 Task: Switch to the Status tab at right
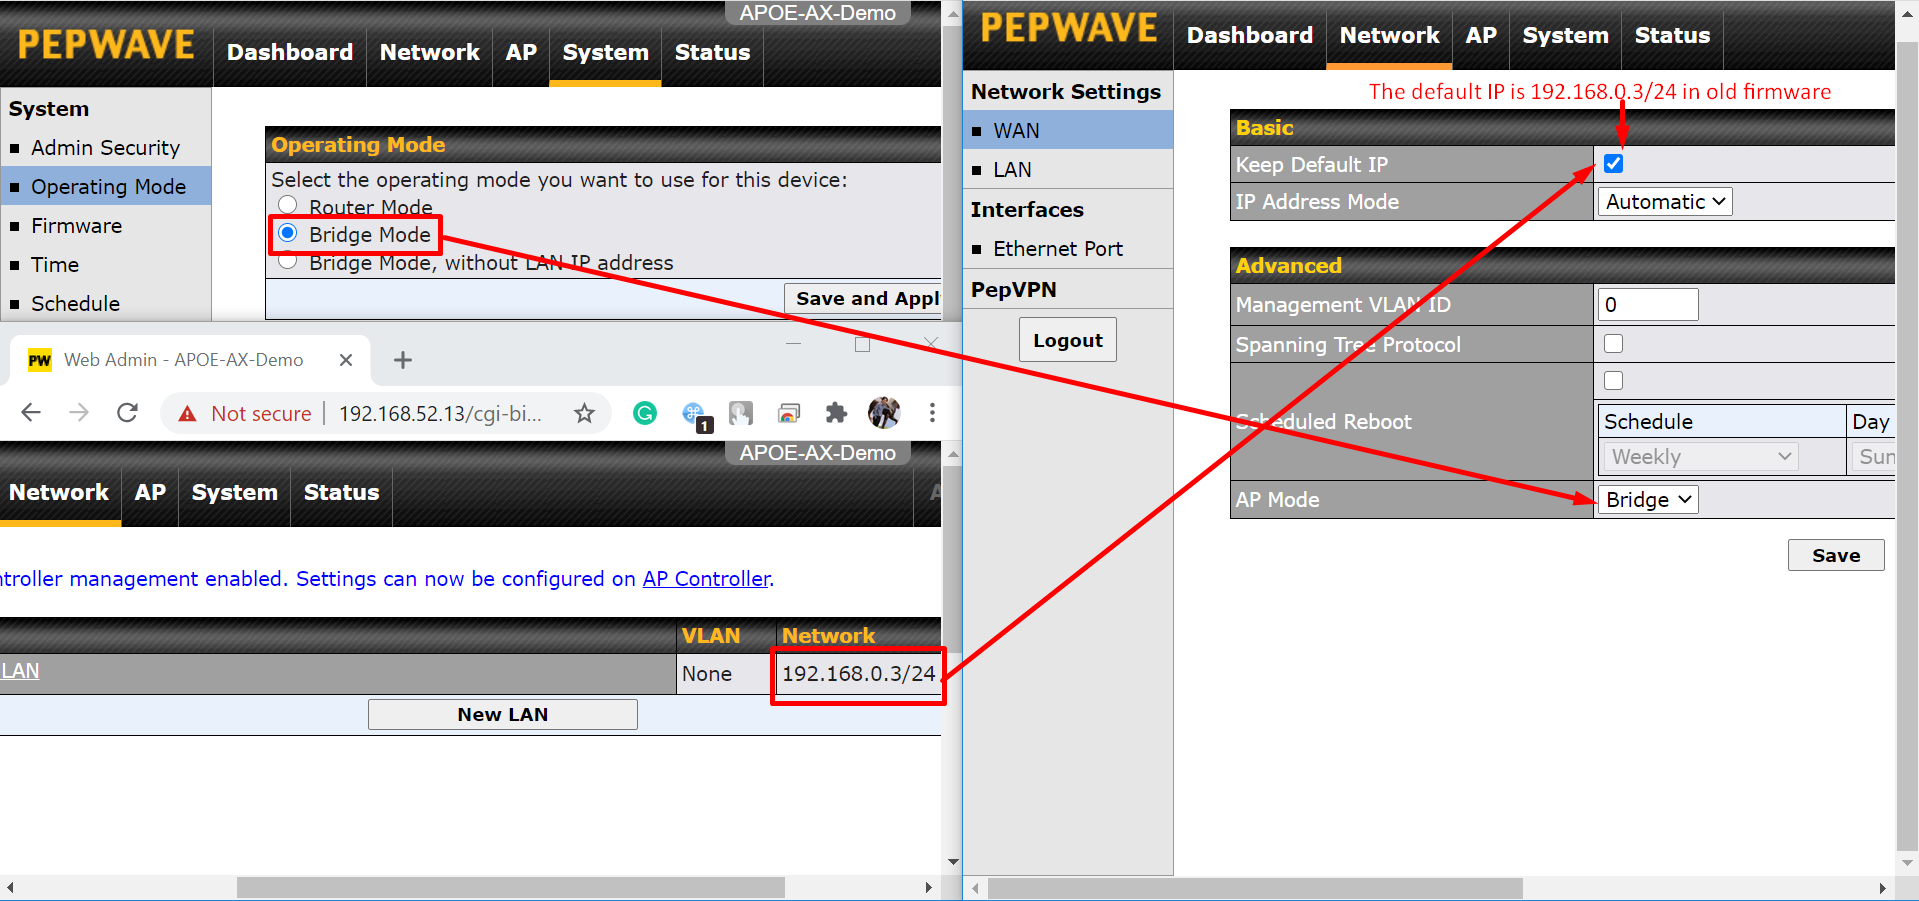[1671, 36]
